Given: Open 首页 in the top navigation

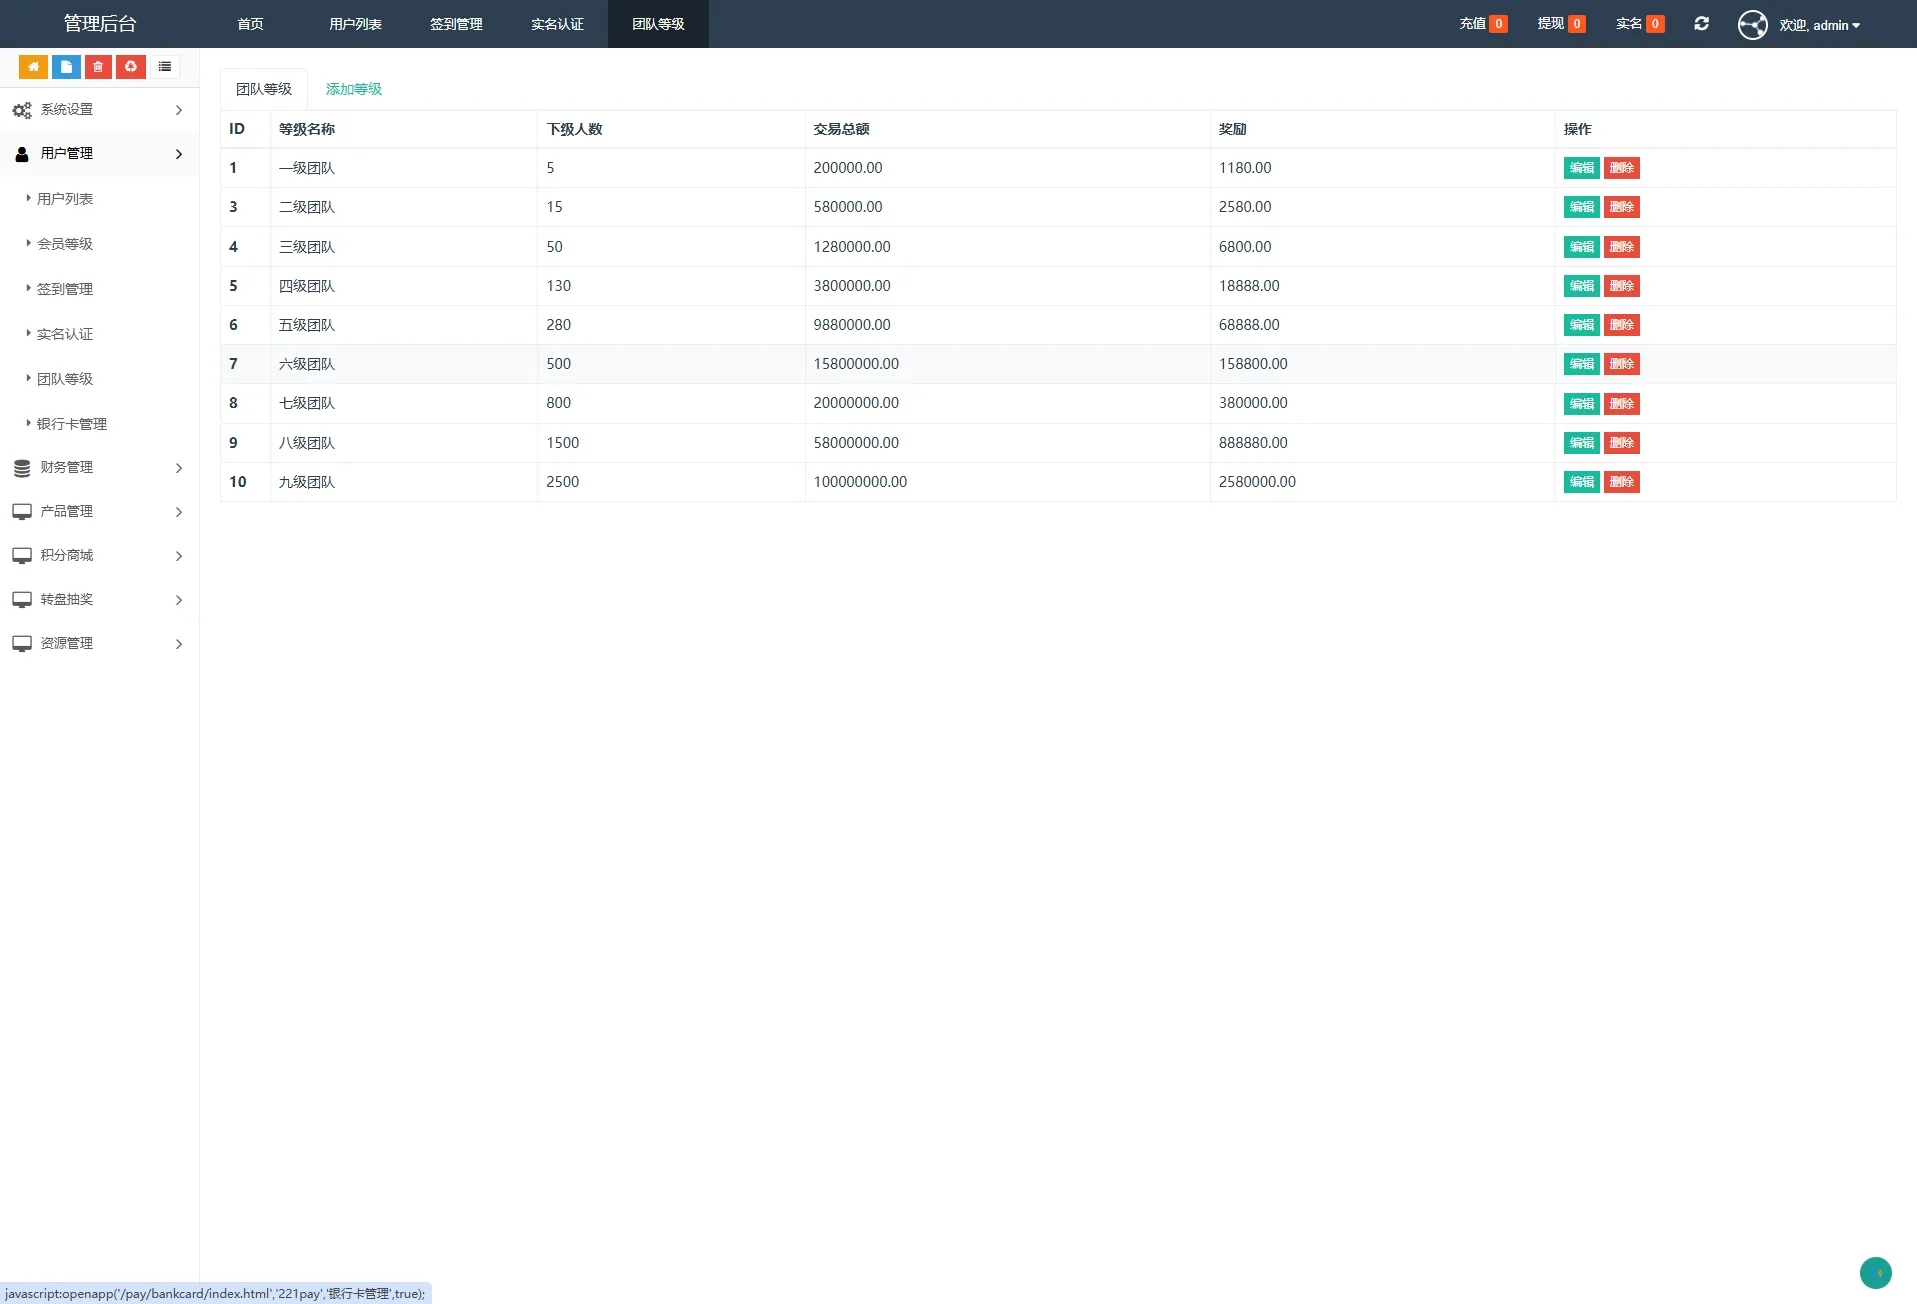Looking at the screenshot, I should point(250,24).
